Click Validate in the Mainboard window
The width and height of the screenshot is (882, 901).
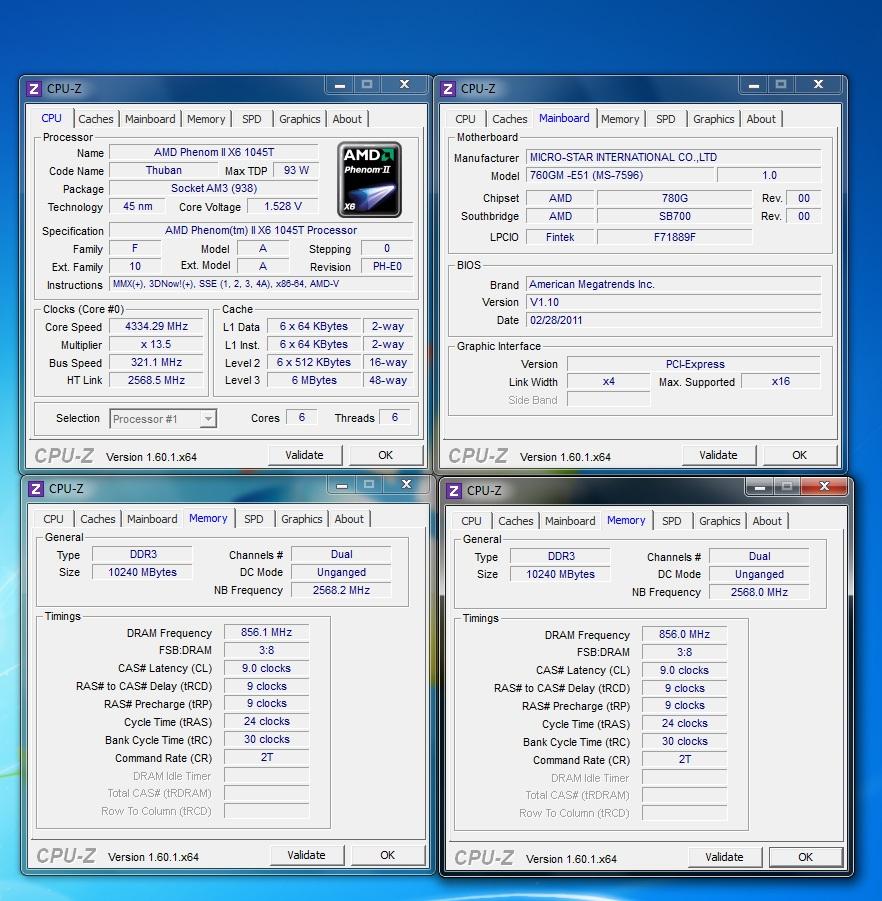[718, 455]
